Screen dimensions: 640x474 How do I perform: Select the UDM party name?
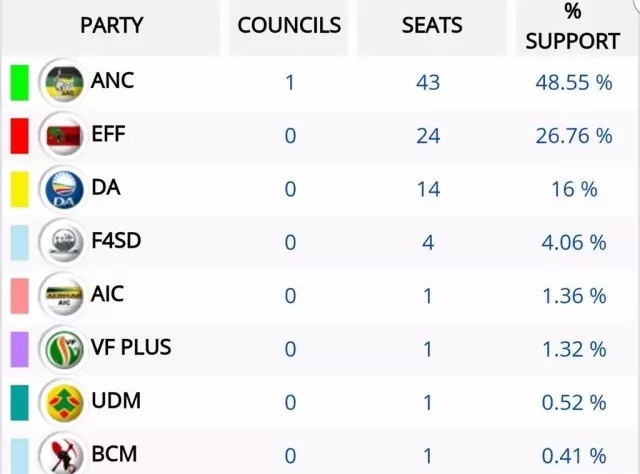116,401
